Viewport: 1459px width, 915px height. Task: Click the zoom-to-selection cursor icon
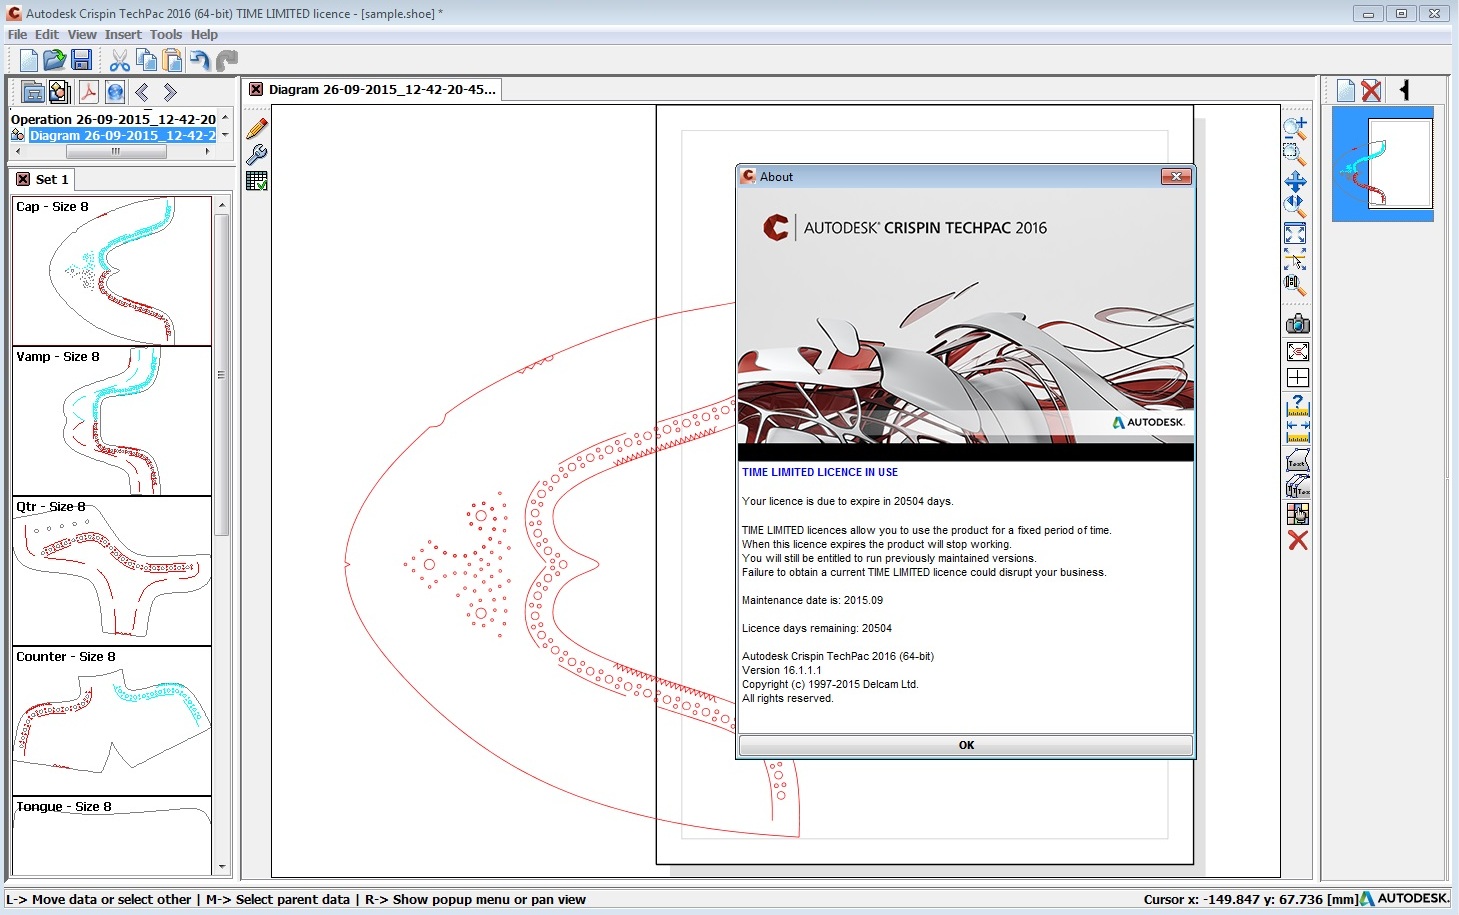pos(1295,262)
